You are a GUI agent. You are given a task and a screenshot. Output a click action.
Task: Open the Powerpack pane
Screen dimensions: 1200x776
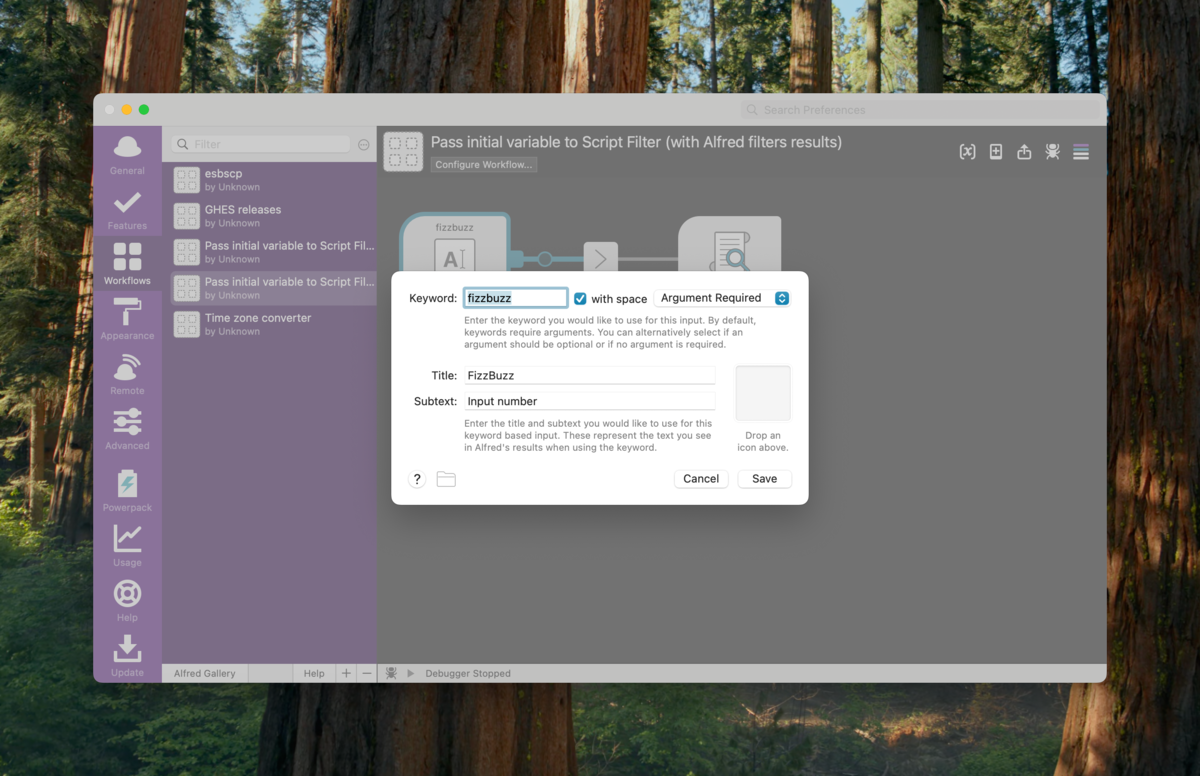point(127,491)
